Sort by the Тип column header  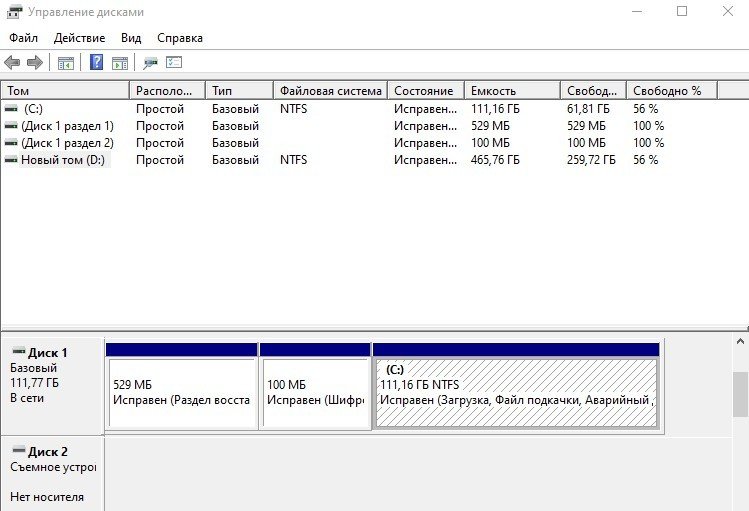pos(240,90)
